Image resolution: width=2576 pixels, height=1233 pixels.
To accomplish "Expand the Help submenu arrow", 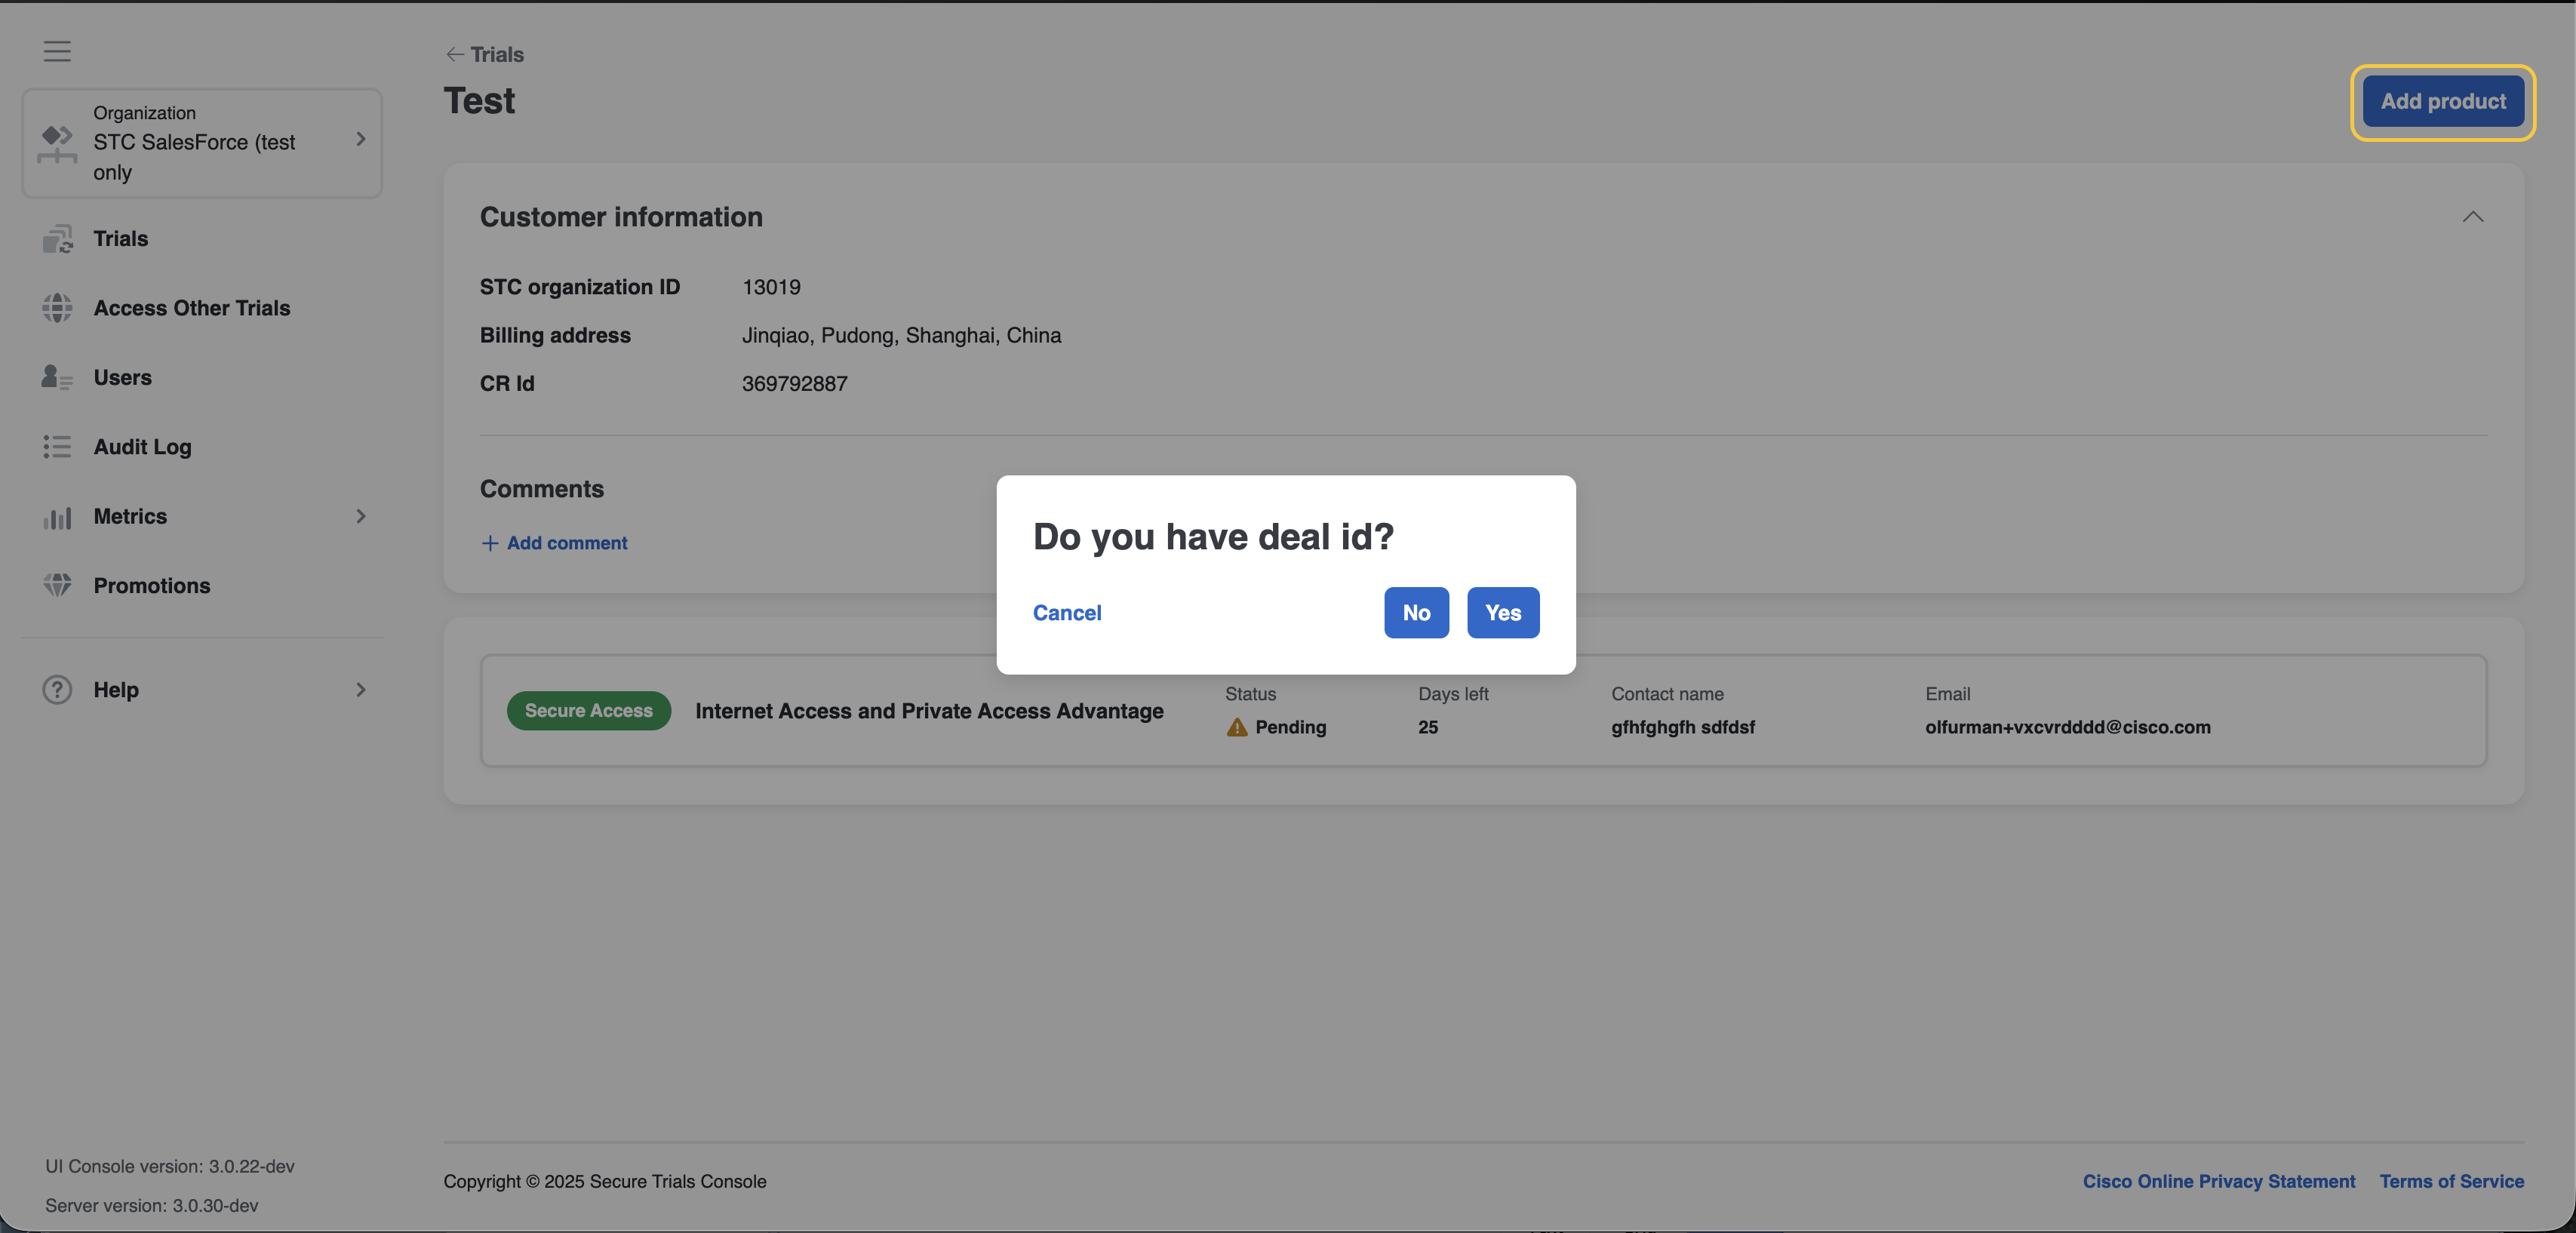I will (x=361, y=690).
